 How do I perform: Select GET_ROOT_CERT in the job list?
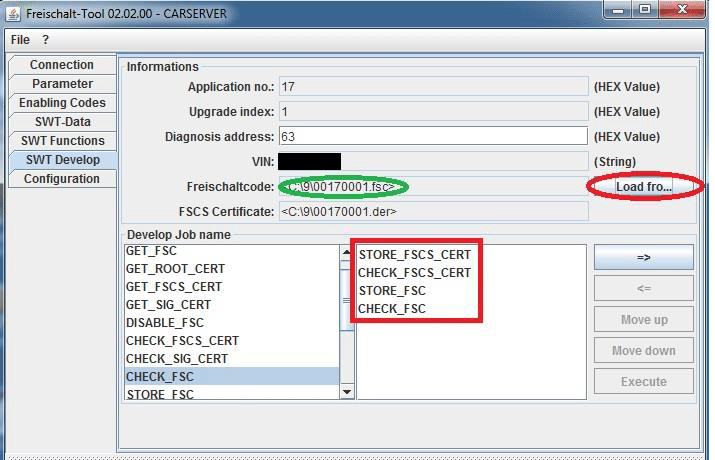pyautogui.click(x=175, y=269)
